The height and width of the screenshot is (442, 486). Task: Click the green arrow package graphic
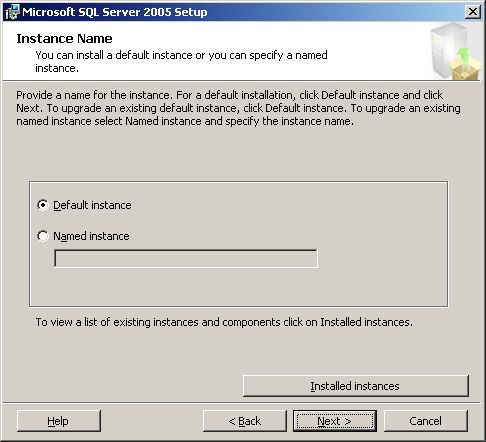(x=465, y=64)
